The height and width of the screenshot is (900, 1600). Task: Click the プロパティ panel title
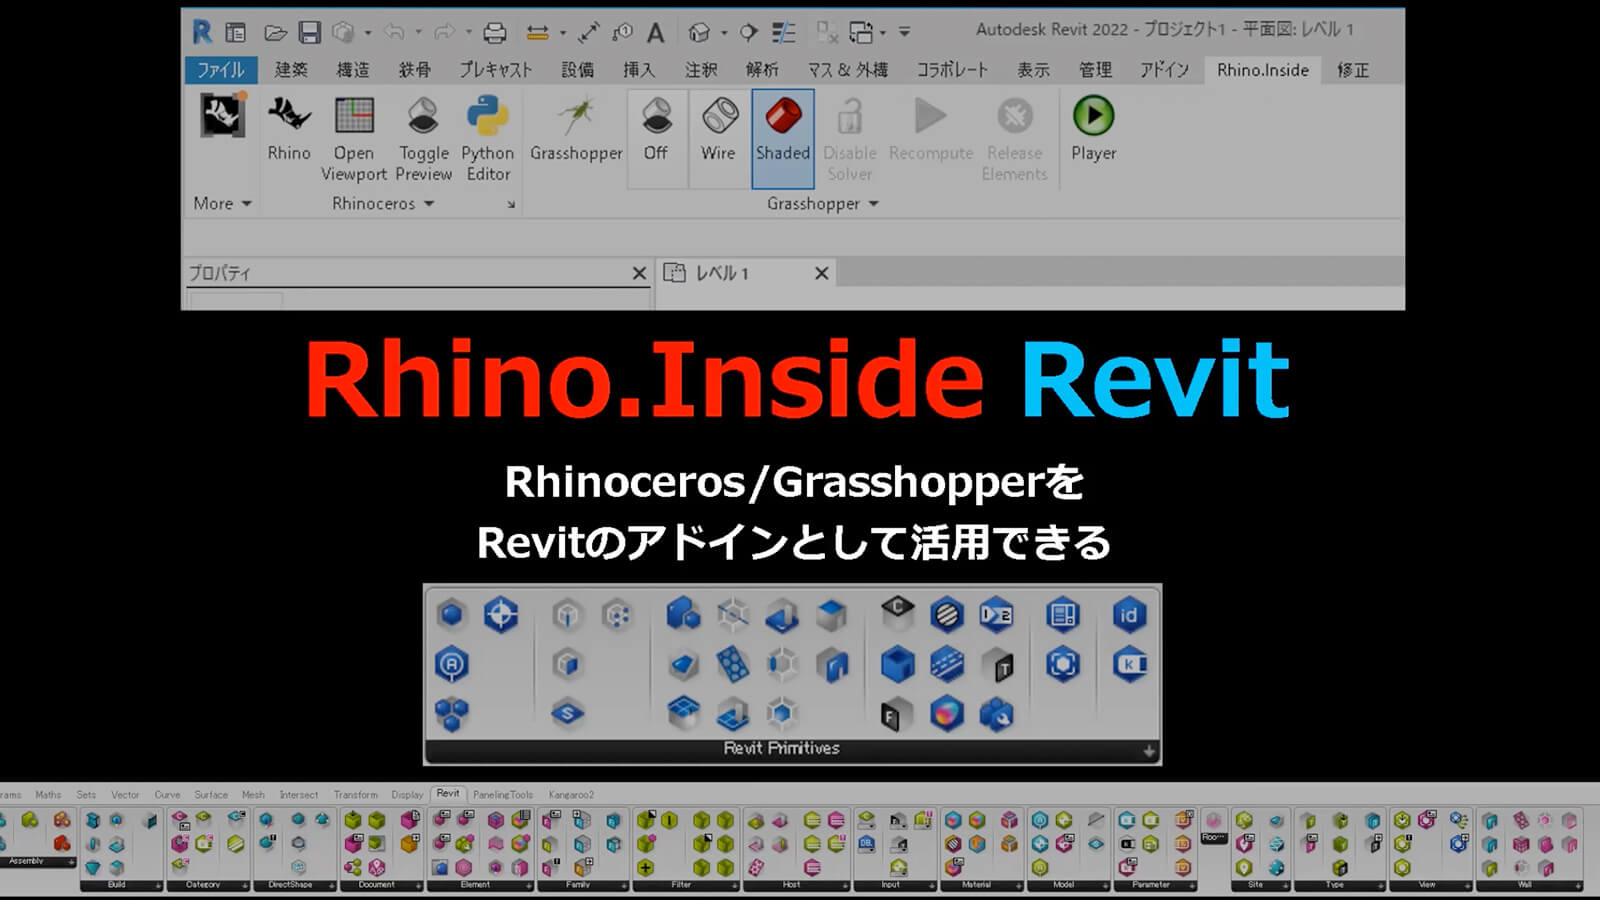[x=220, y=273]
